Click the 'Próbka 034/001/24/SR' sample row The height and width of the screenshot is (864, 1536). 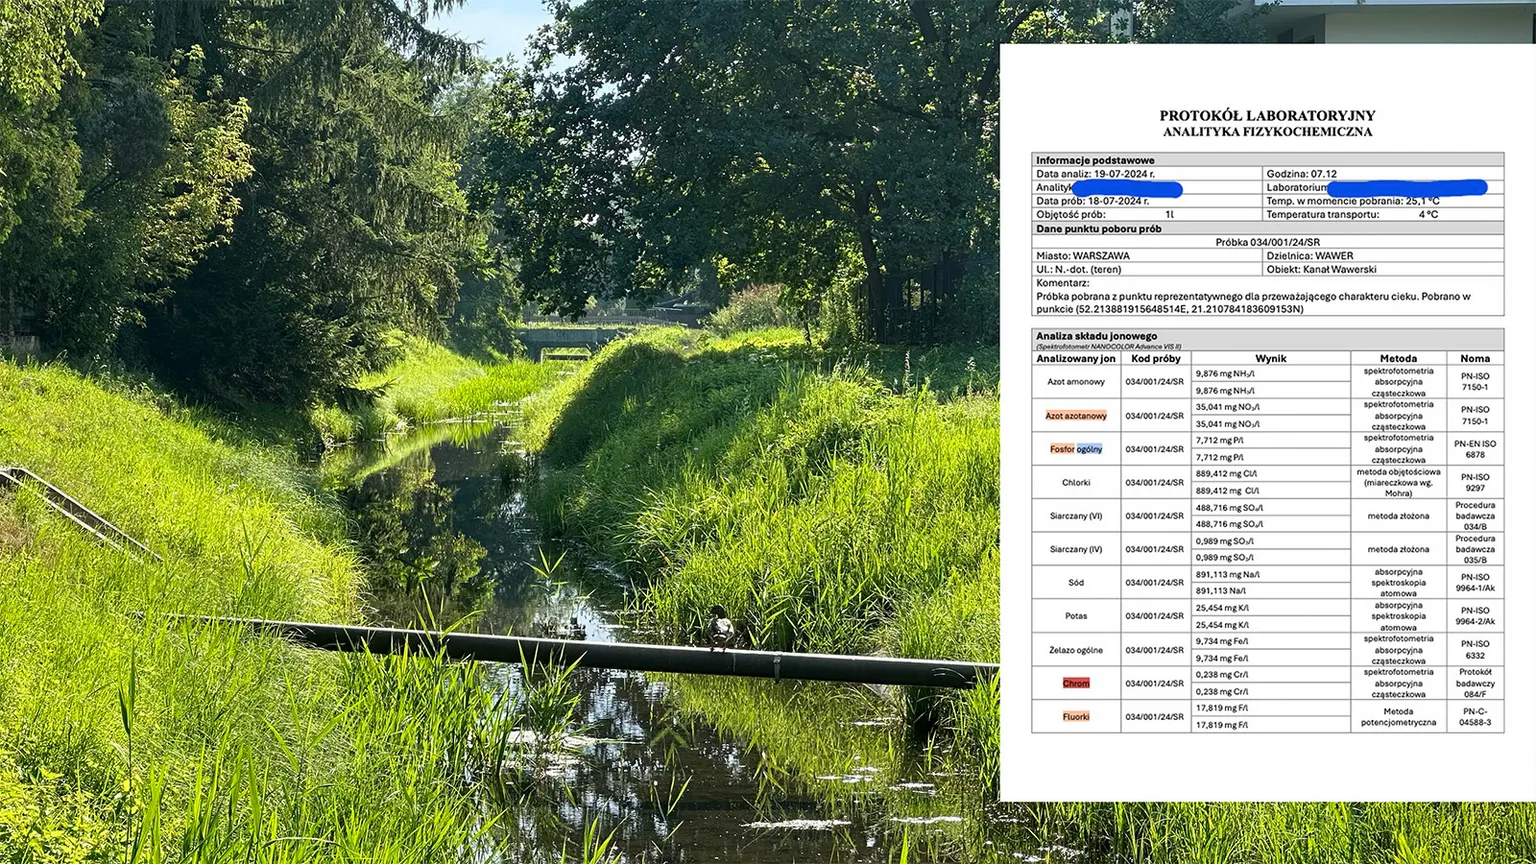coord(1267,242)
